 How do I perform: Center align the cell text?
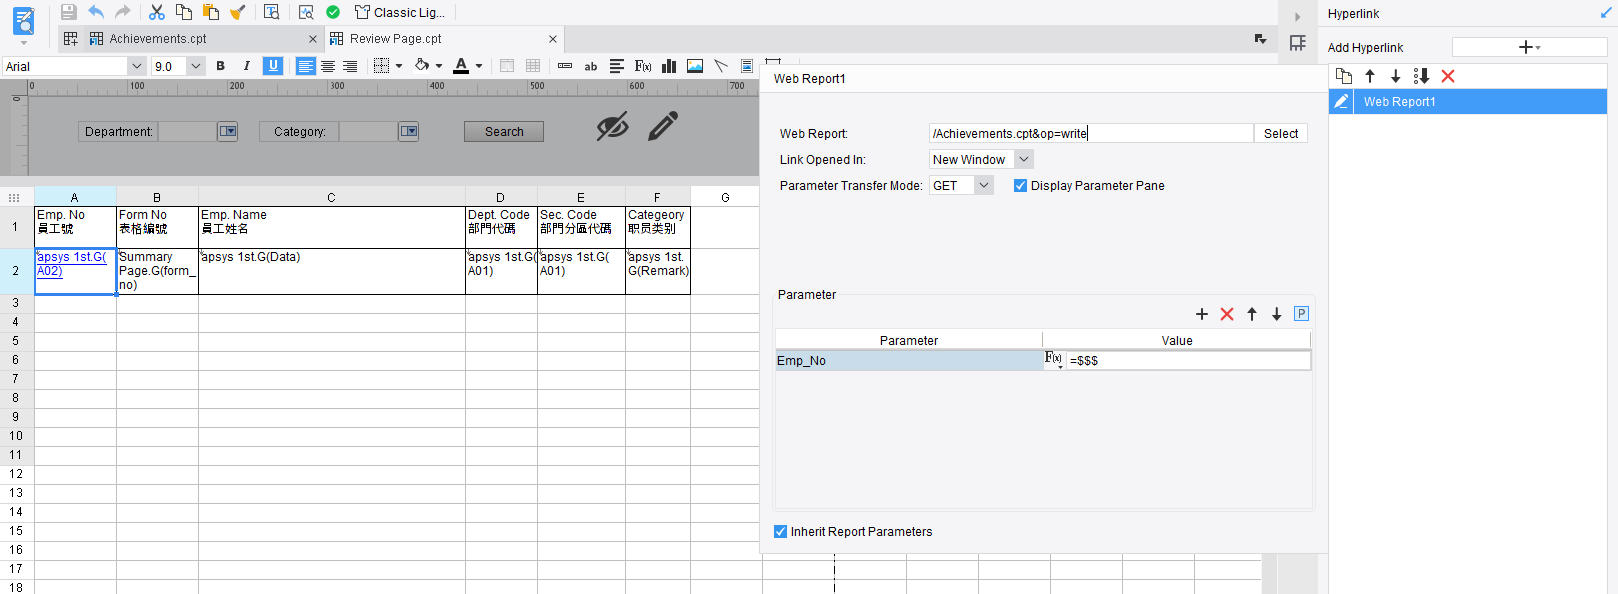pyautogui.click(x=328, y=66)
